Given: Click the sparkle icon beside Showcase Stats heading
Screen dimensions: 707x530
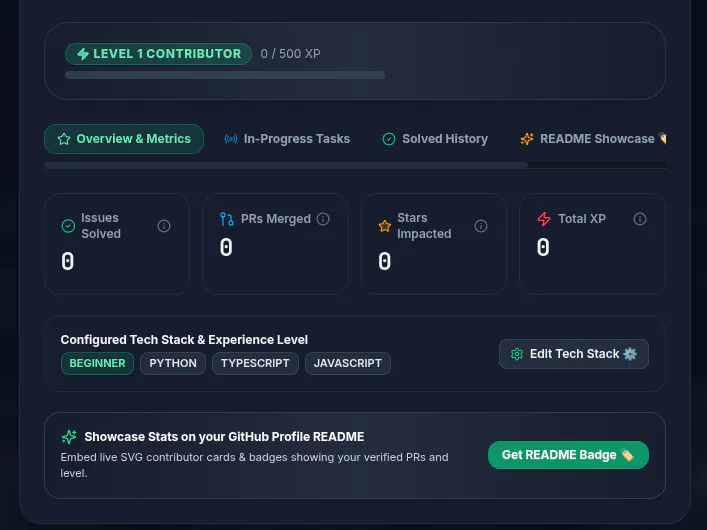Looking at the screenshot, I should tap(69, 437).
